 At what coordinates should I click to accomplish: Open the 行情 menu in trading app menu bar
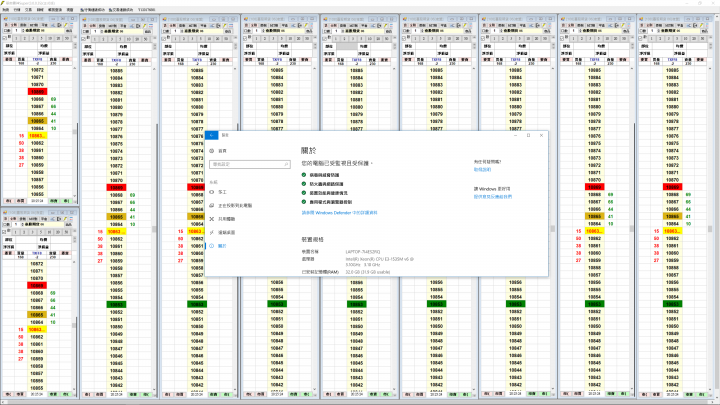(17, 10)
